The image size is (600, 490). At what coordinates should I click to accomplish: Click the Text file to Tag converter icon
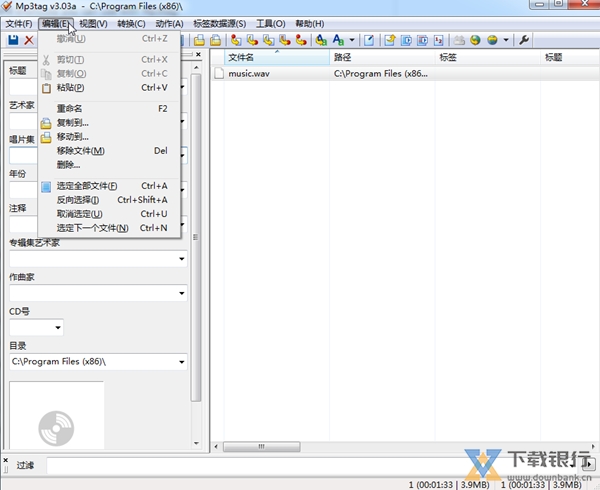coord(285,40)
